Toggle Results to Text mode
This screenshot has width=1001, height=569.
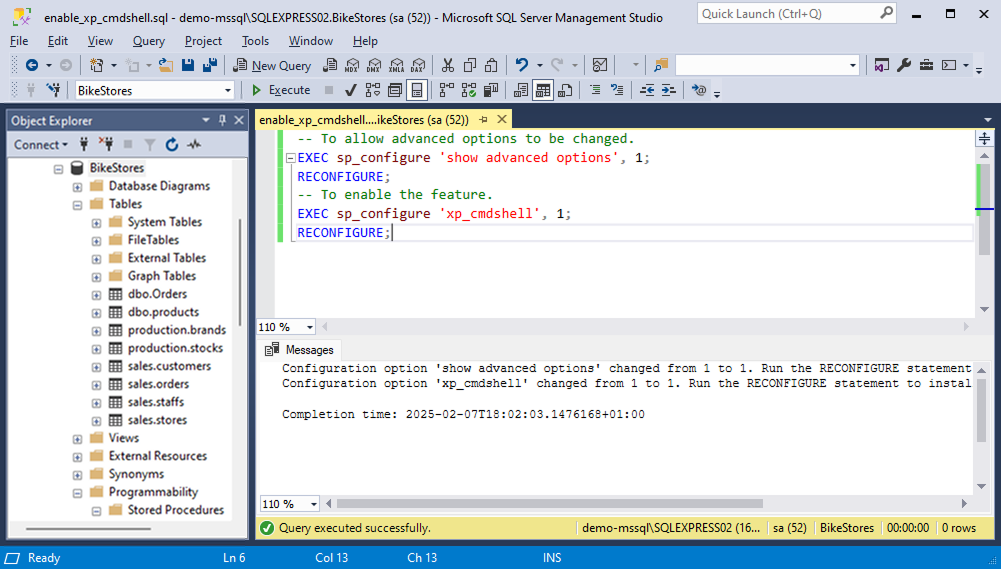tap(521, 90)
